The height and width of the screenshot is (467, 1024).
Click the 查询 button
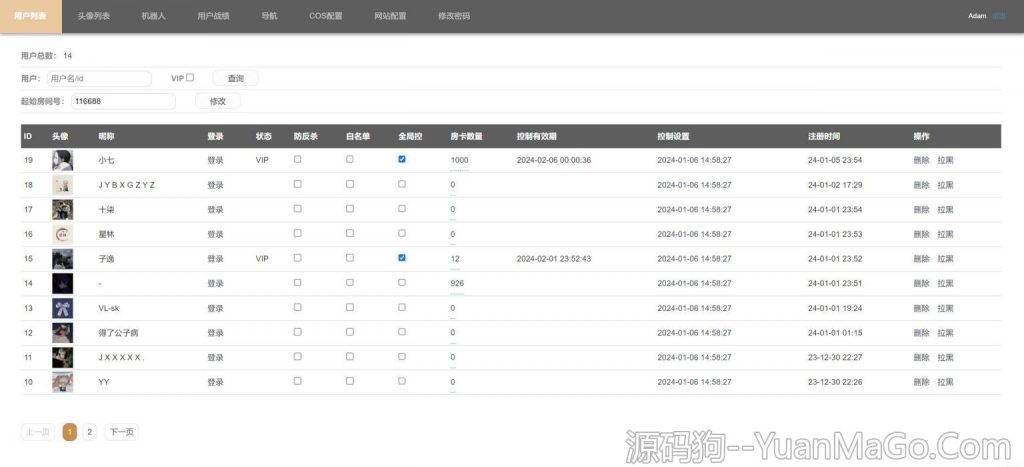coord(236,78)
